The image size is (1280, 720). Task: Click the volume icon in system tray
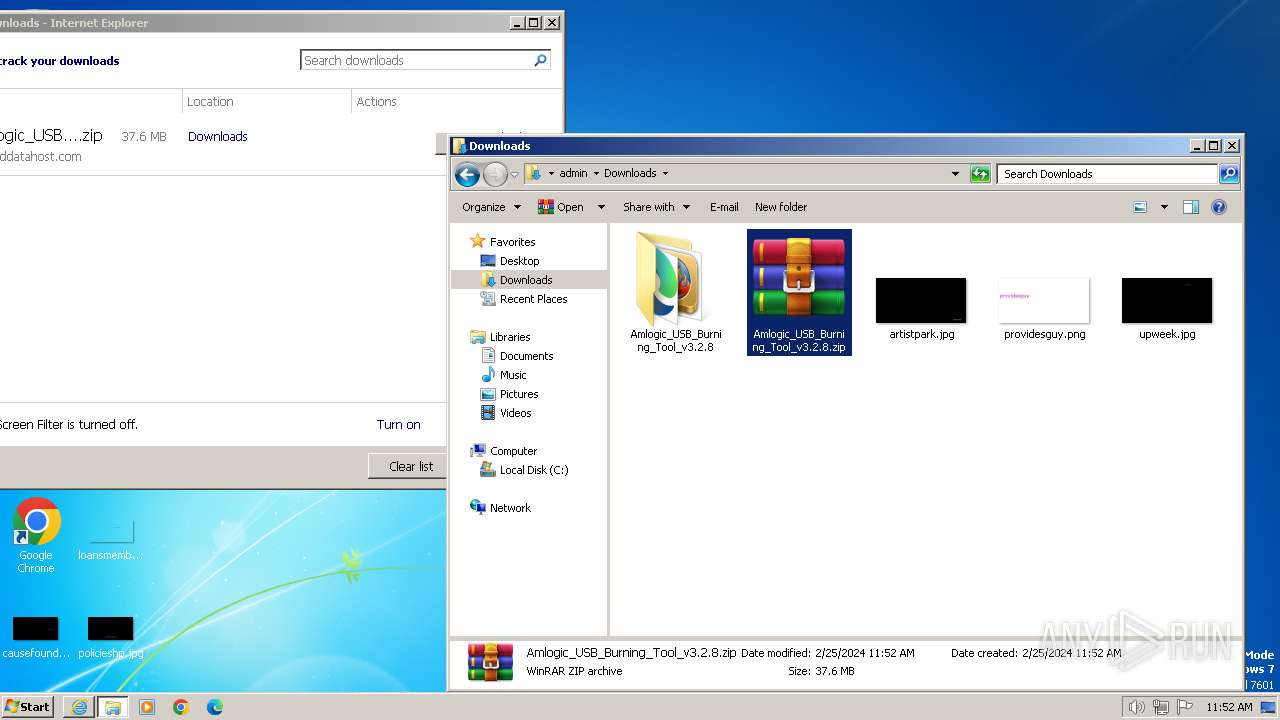pos(1137,707)
